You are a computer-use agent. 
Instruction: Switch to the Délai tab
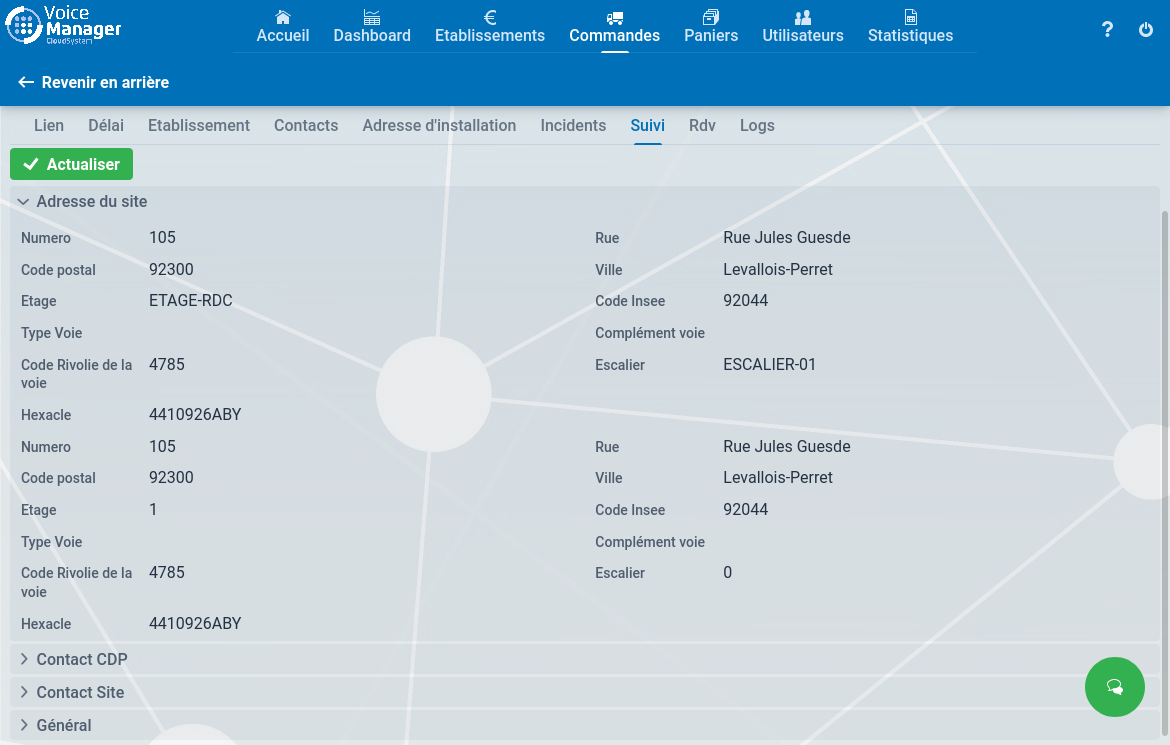[x=106, y=125]
